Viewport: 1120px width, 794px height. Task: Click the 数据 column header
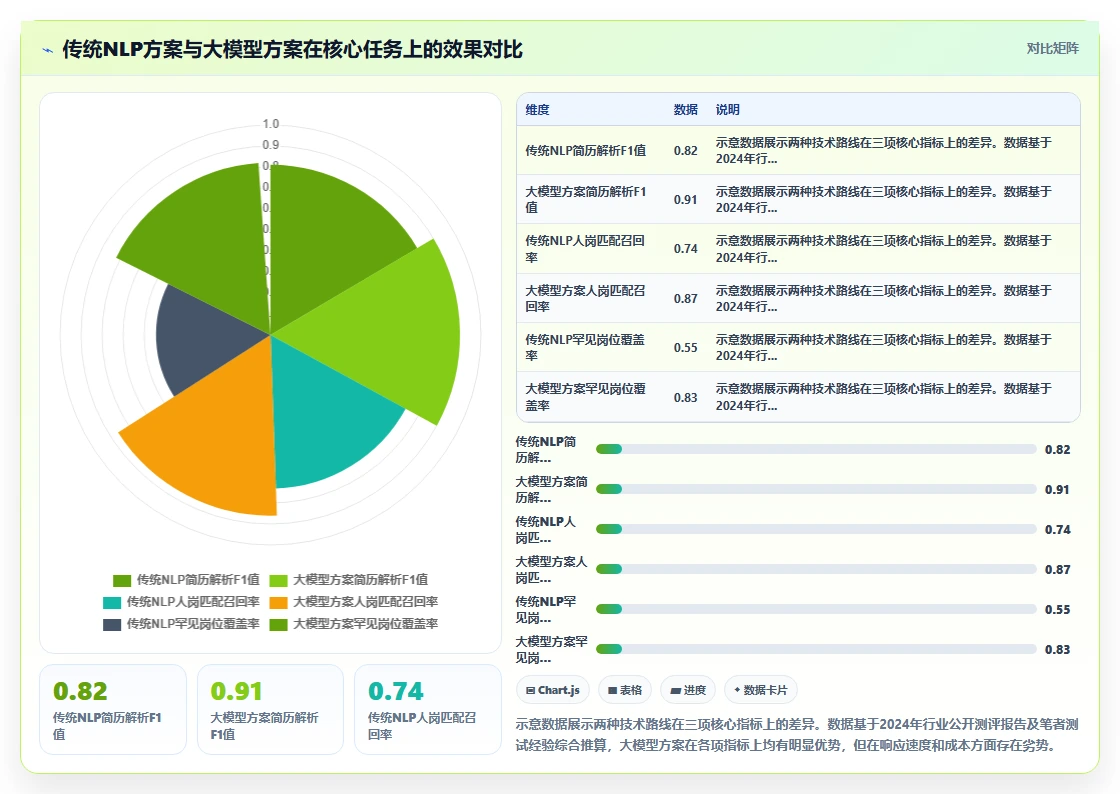pyautogui.click(x=685, y=109)
